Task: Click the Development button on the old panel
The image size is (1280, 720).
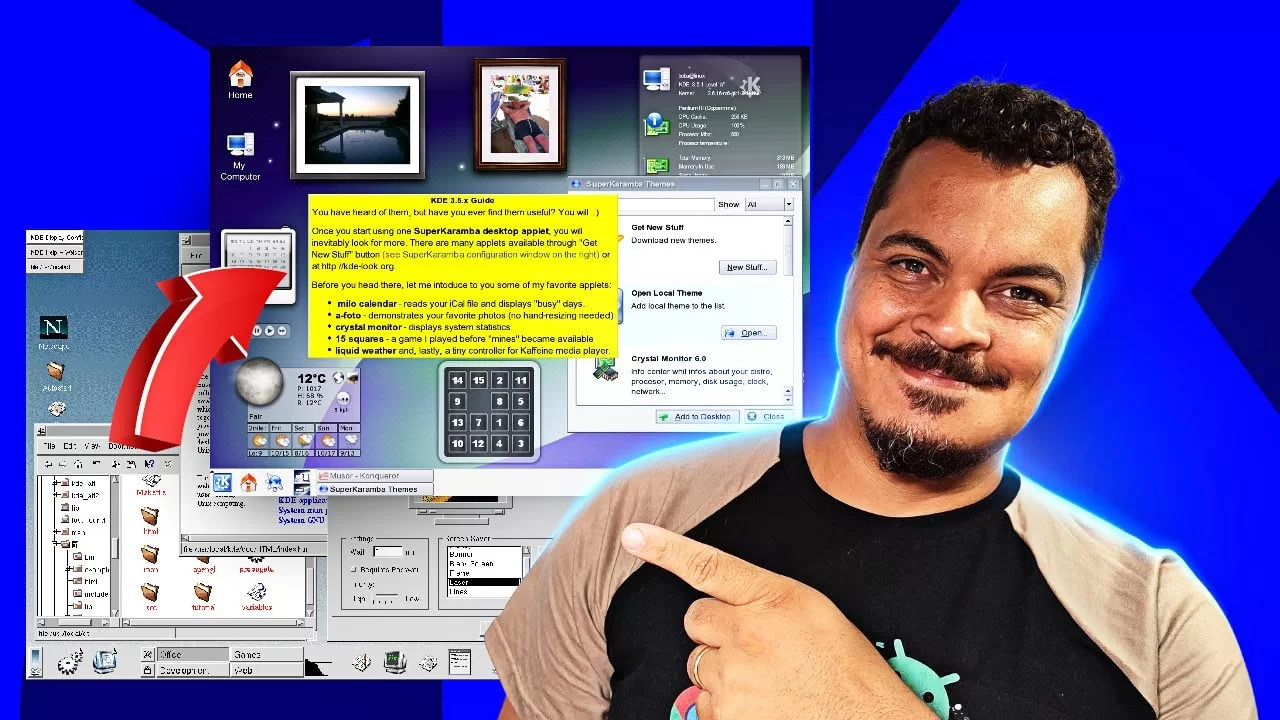Action: [192, 670]
